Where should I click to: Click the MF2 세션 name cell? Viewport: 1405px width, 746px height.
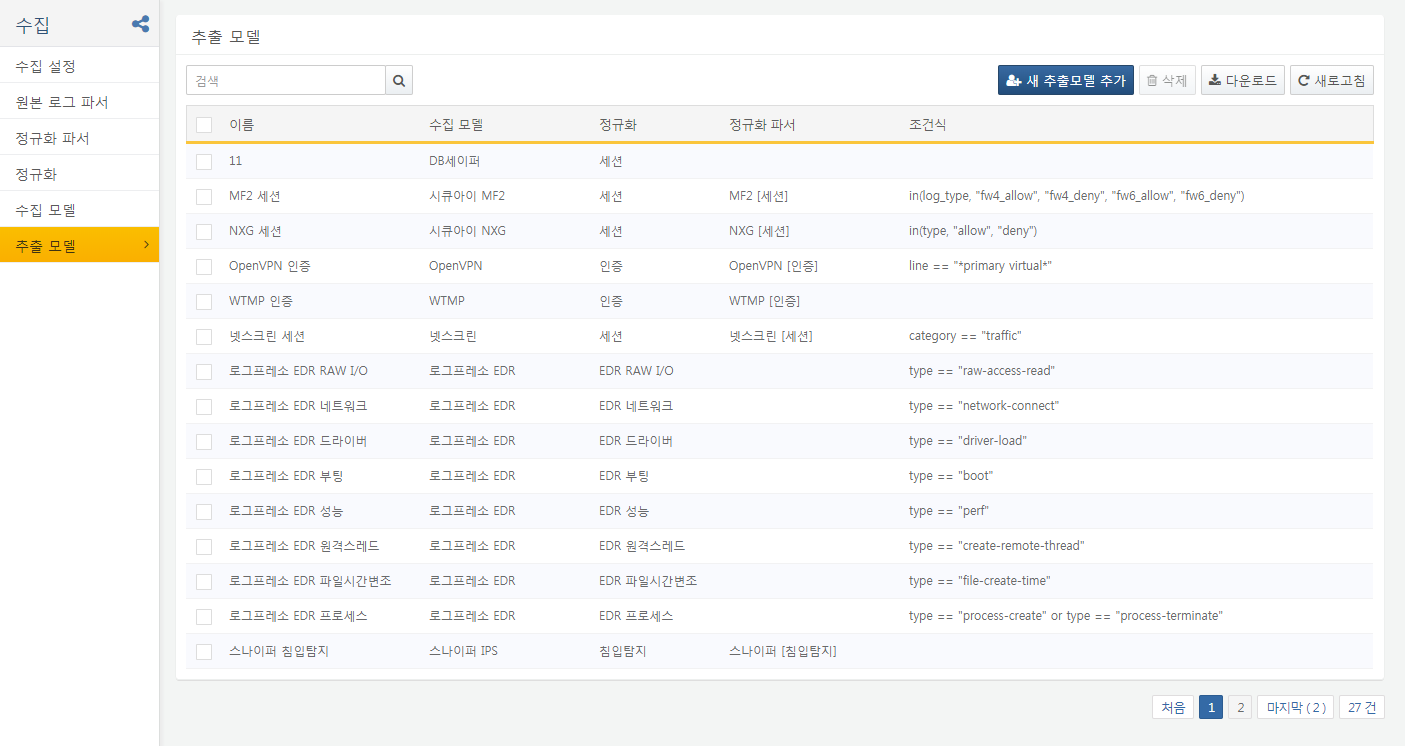click(x=255, y=196)
